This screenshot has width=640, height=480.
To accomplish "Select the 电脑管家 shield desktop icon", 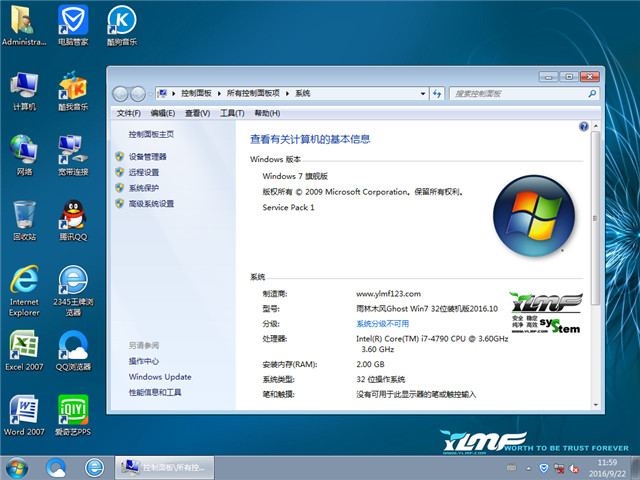I will click(x=72, y=25).
